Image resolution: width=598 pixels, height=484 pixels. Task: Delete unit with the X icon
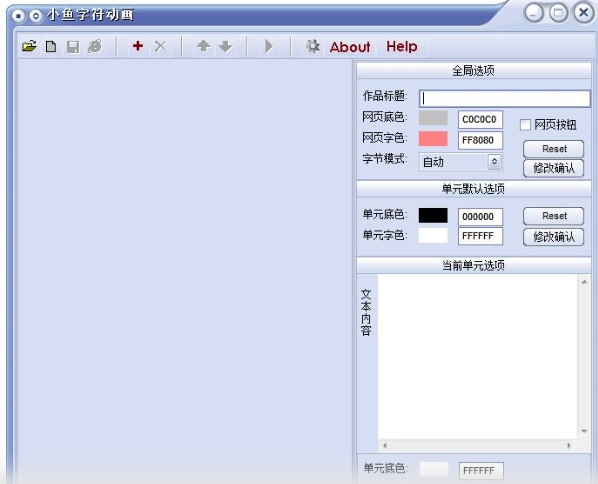click(x=160, y=47)
